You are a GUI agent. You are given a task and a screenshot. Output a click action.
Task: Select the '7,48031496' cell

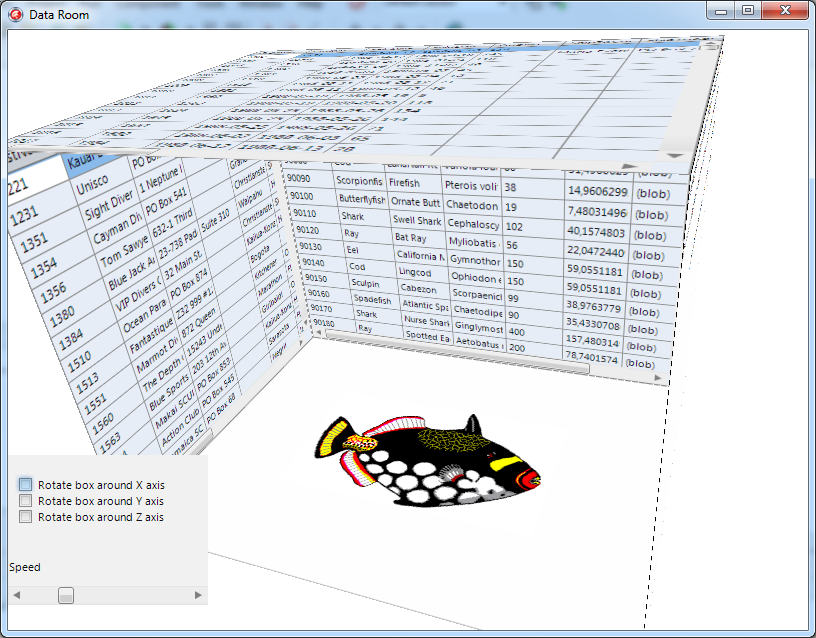coord(597,212)
